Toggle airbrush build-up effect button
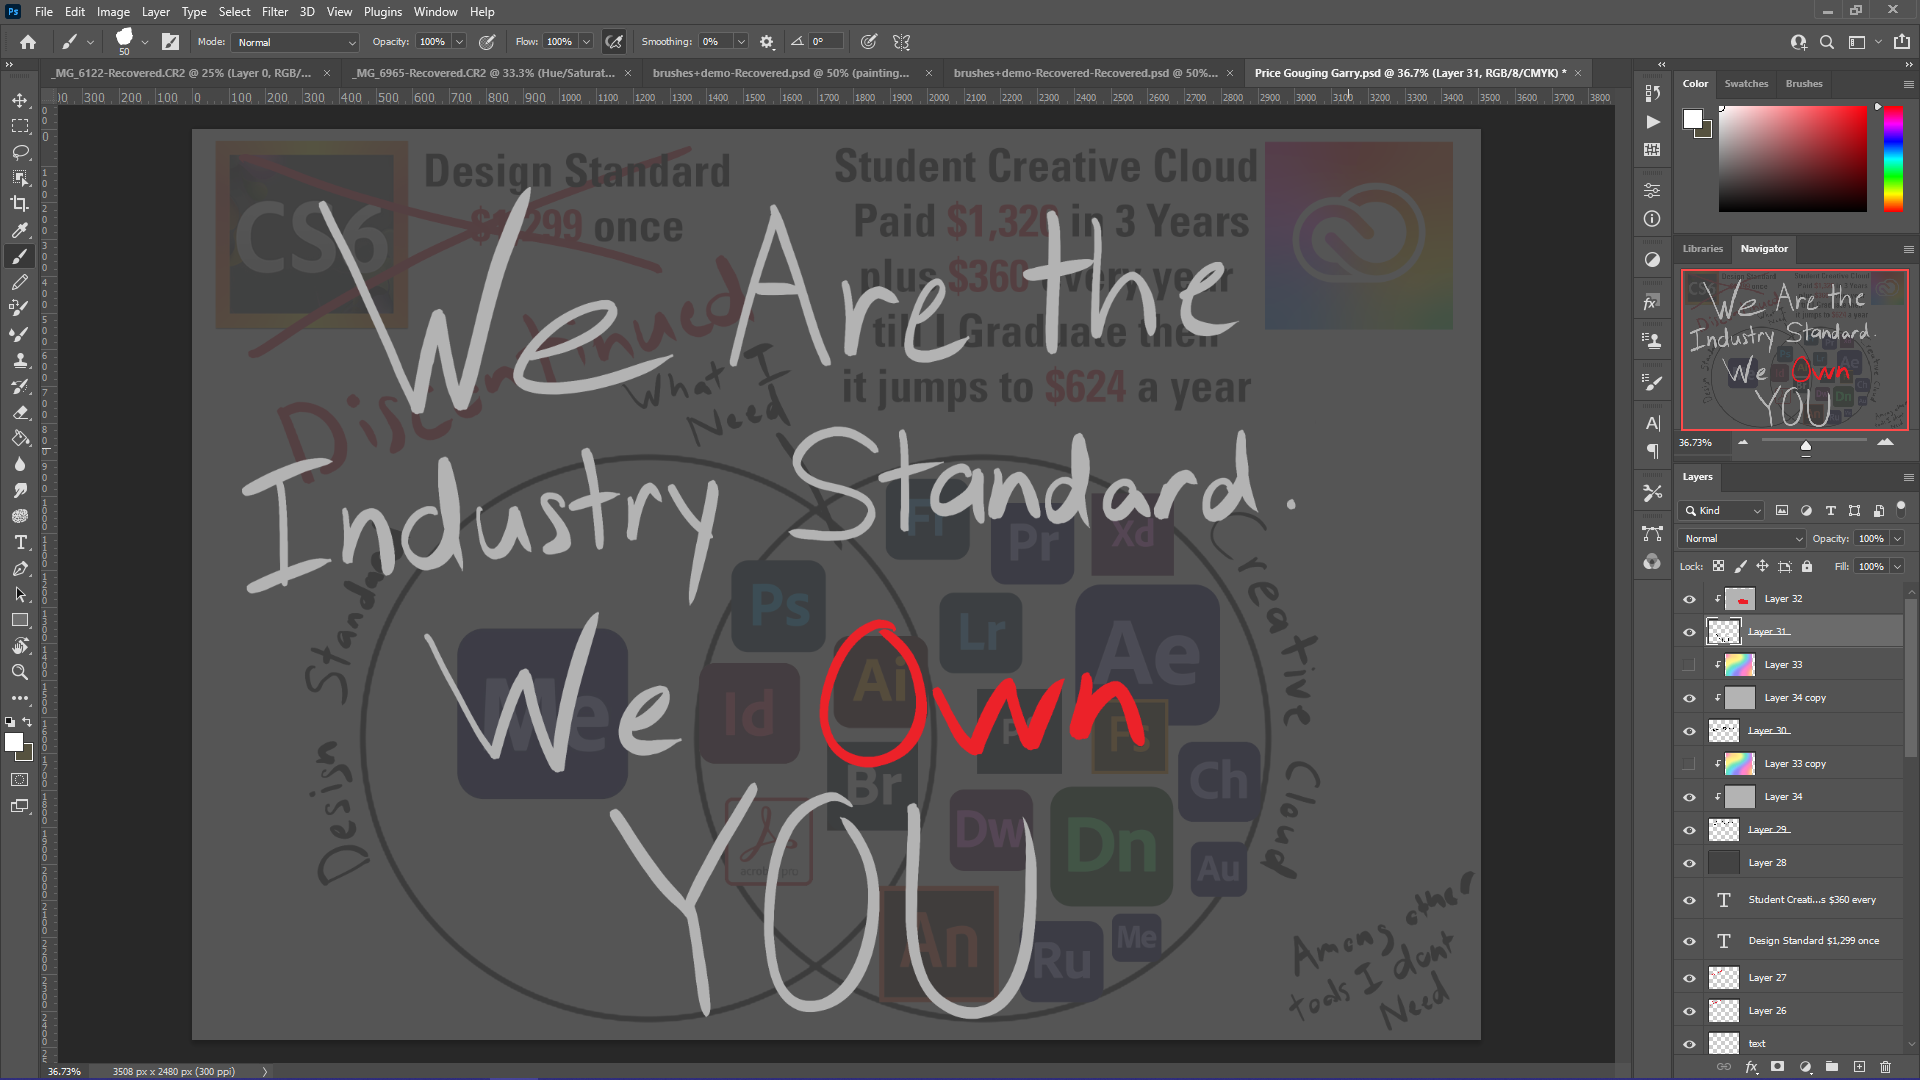The height and width of the screenshot is (1080, 1920). [x=614, y=42]
